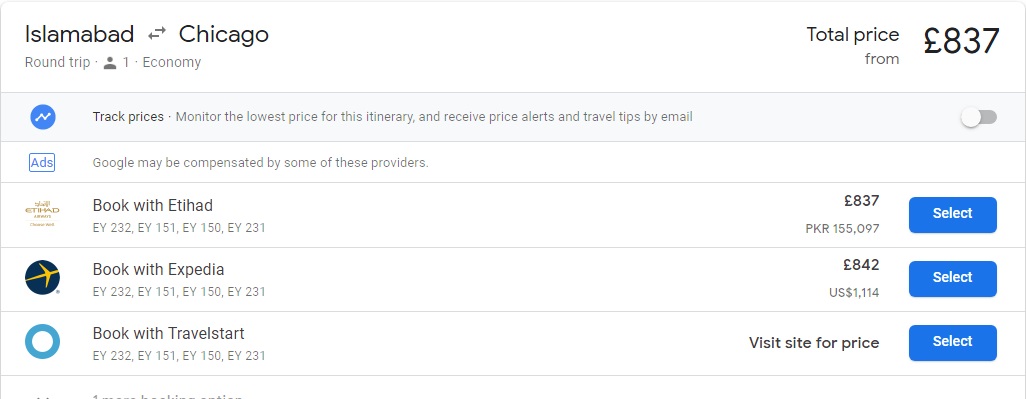Click the £837 Etihad price

[x=862, y=201]
